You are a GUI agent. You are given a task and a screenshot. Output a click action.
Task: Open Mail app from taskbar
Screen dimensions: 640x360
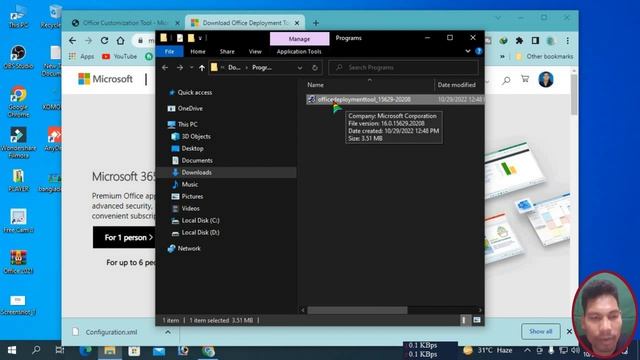pos(159,351)
